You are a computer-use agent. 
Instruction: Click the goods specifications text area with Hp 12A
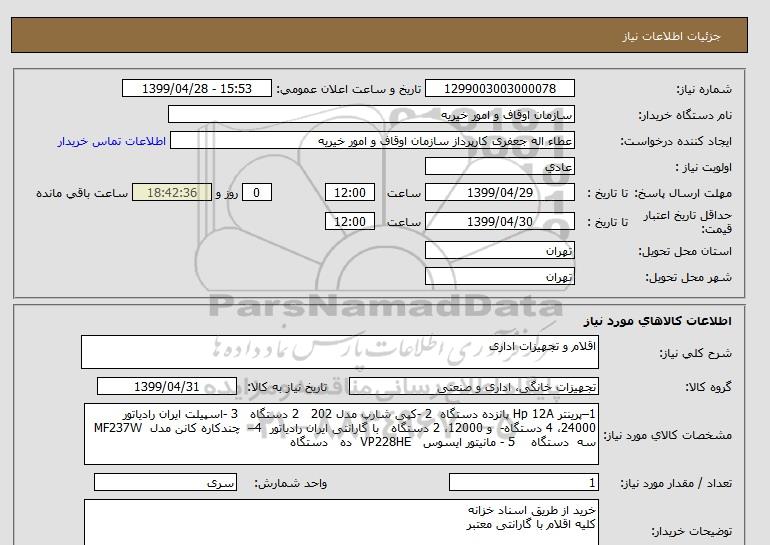[341, 434]
